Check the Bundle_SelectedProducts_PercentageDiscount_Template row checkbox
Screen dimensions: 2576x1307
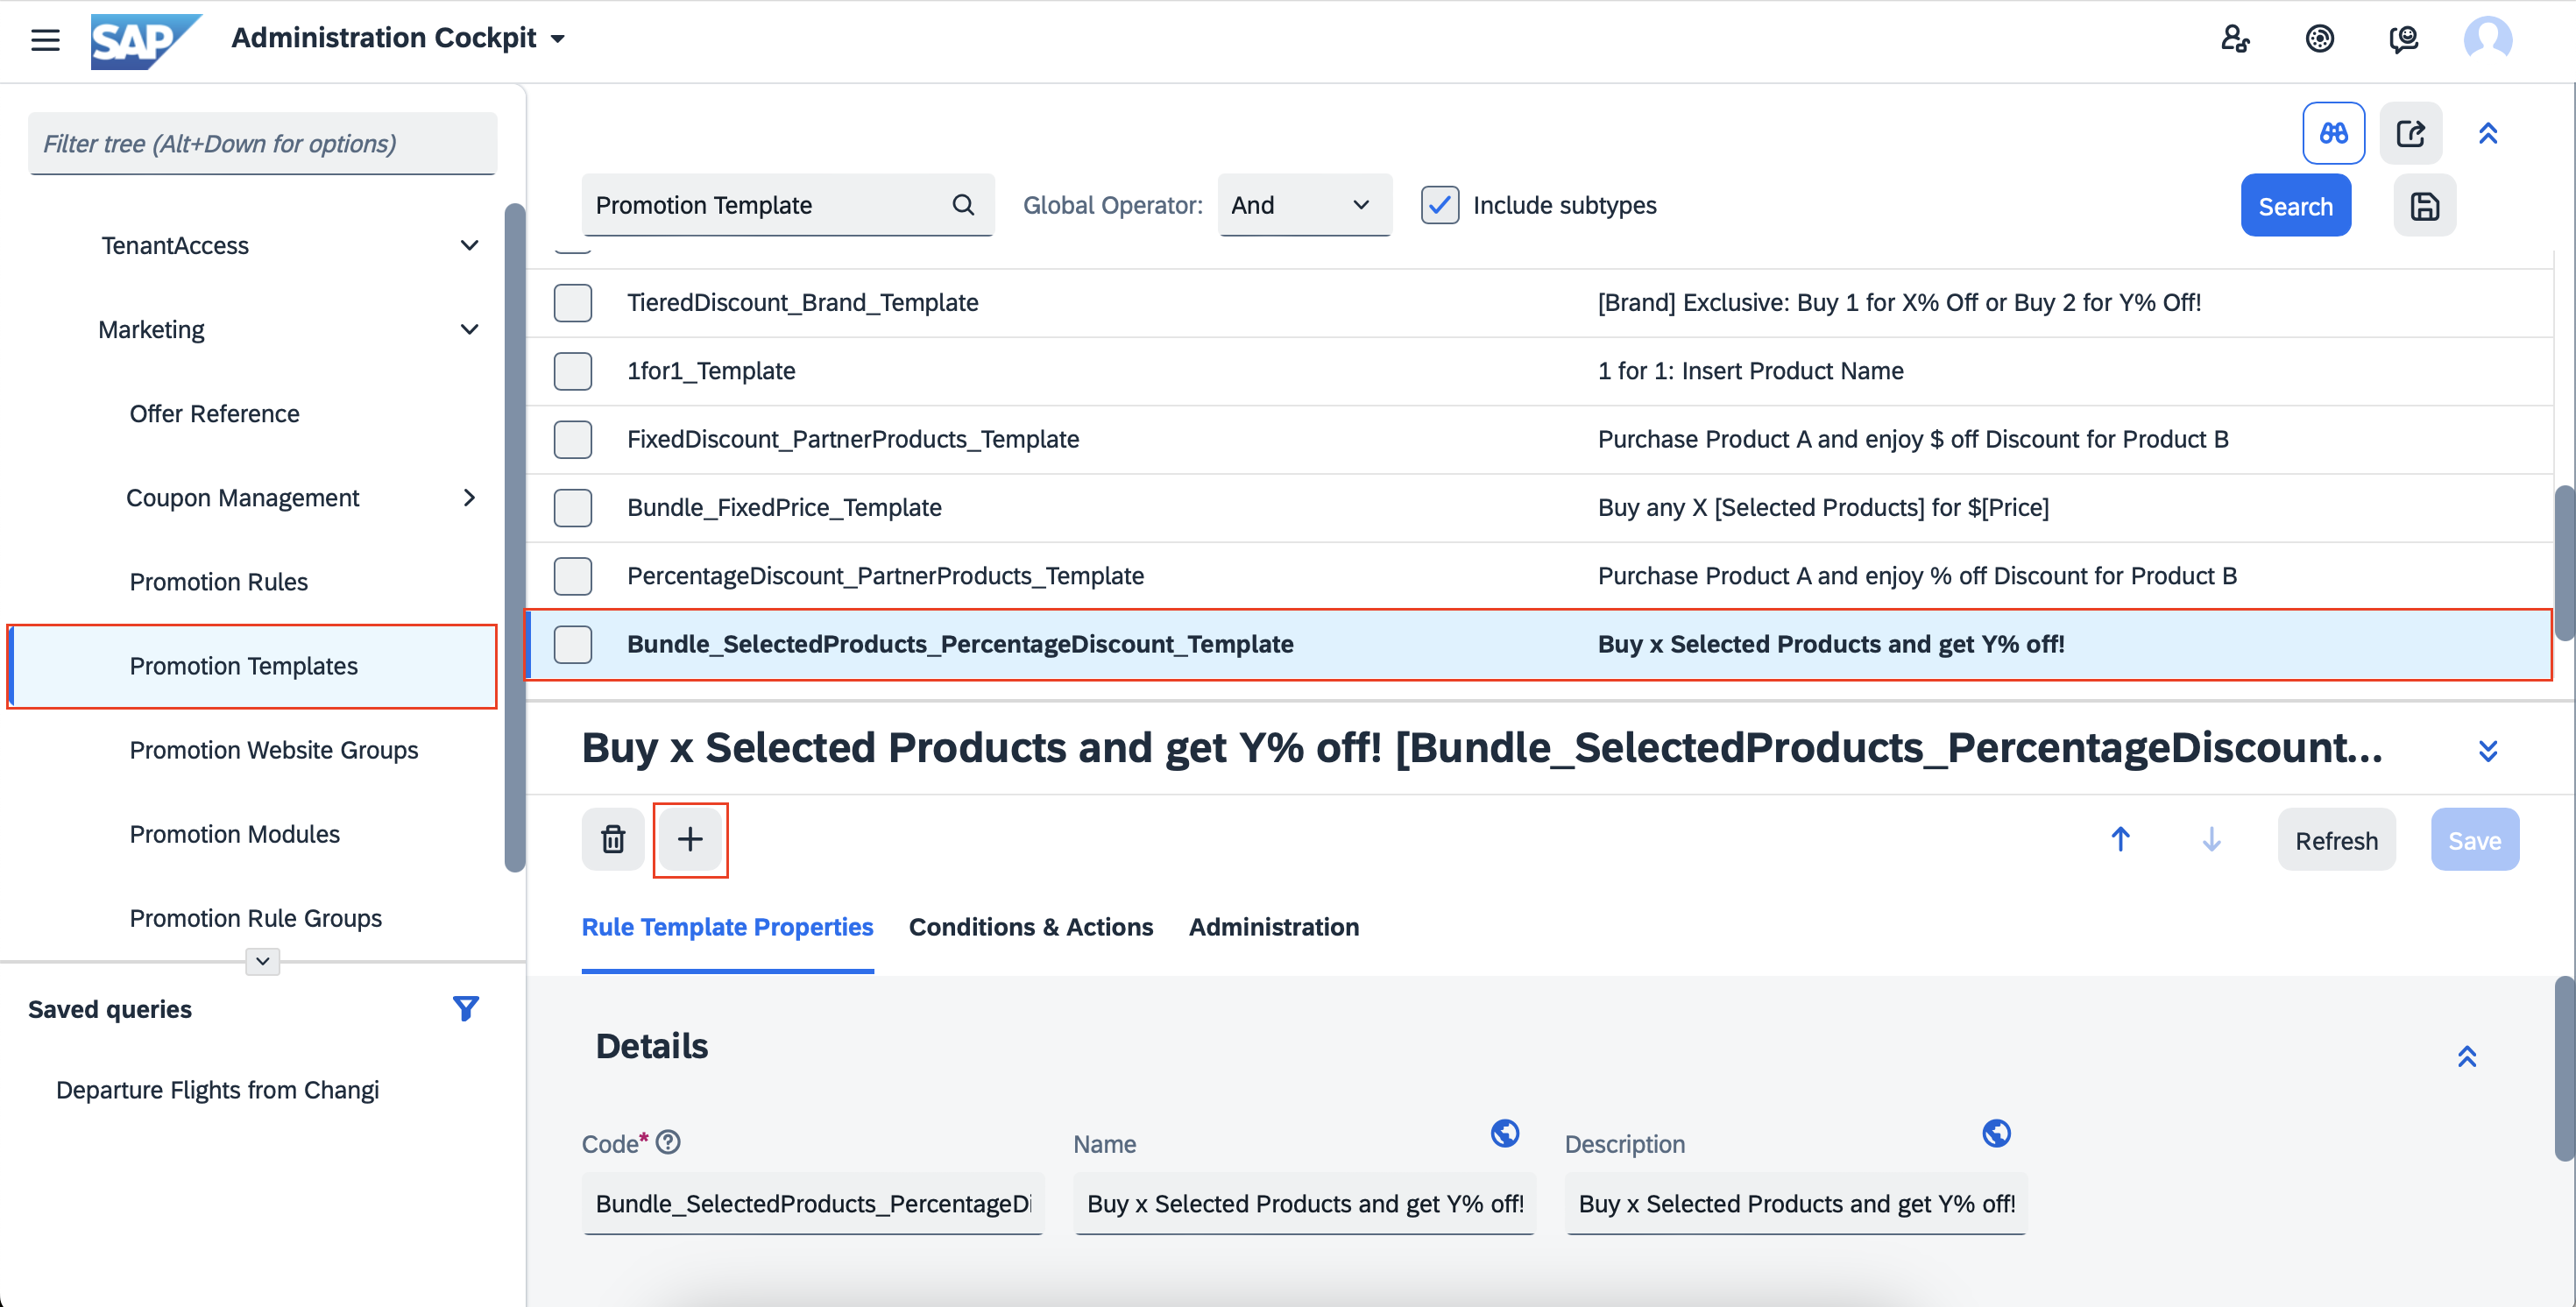point(573,644)
